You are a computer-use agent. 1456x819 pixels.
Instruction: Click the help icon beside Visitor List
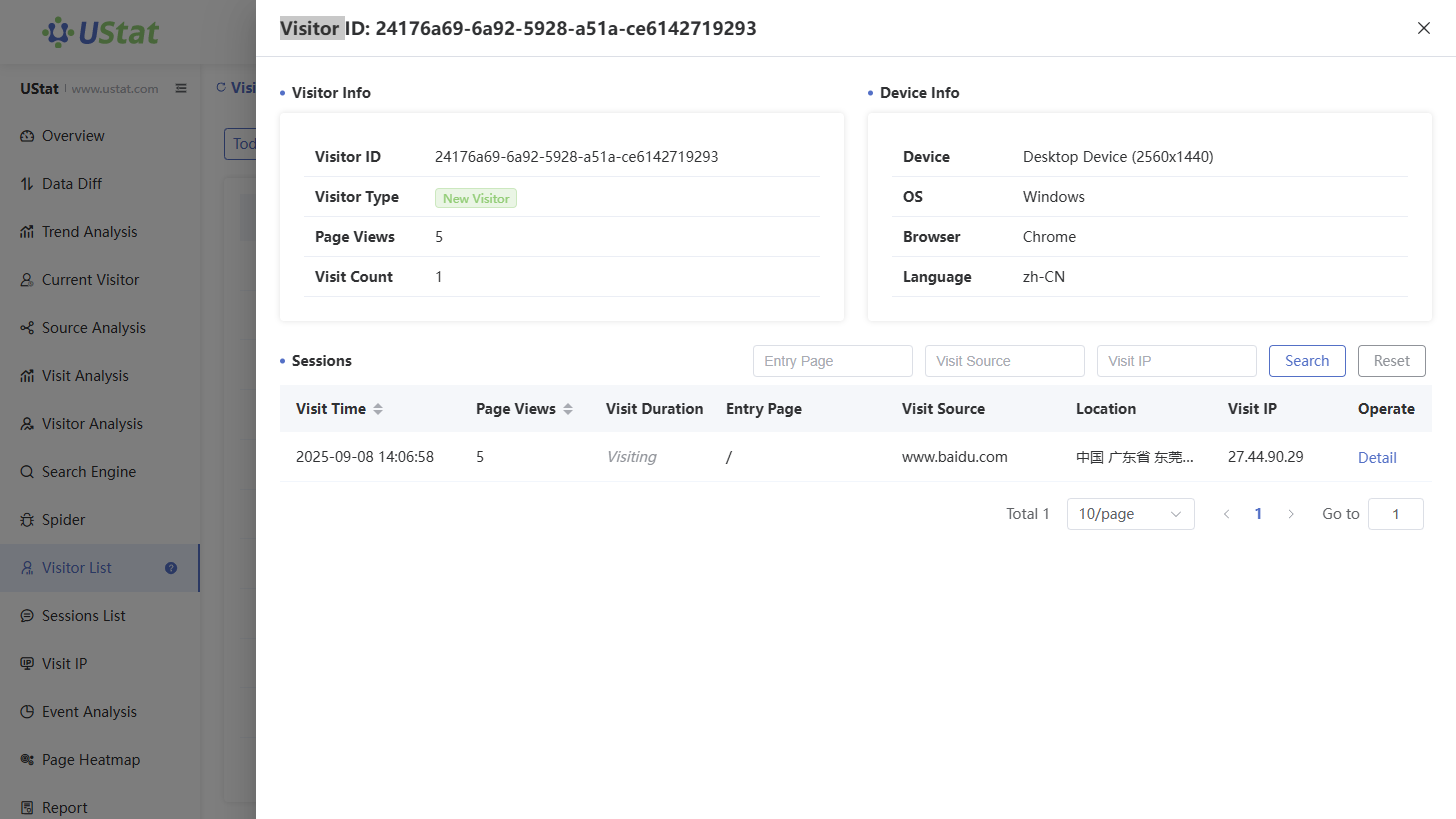click(171, 568)
